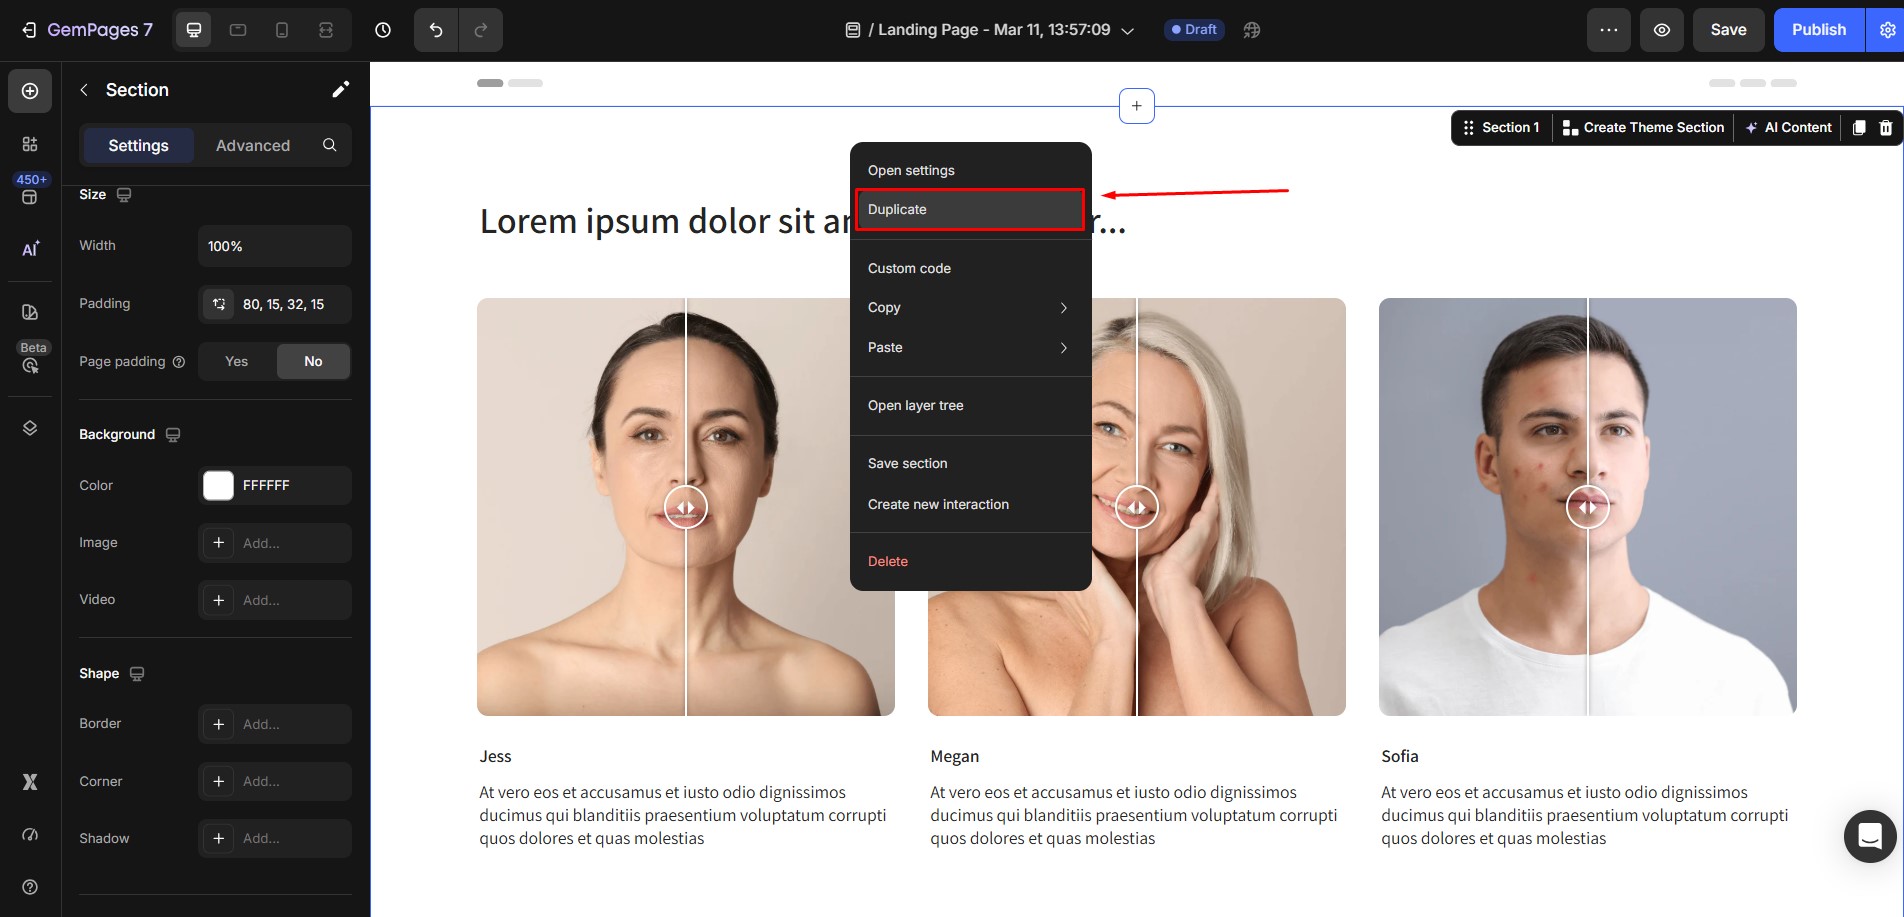Image resolution: width=1904 pixels, height=917 pixels.
Task: Open the live chat bubble icon
Action: (x=1869, y=836)
